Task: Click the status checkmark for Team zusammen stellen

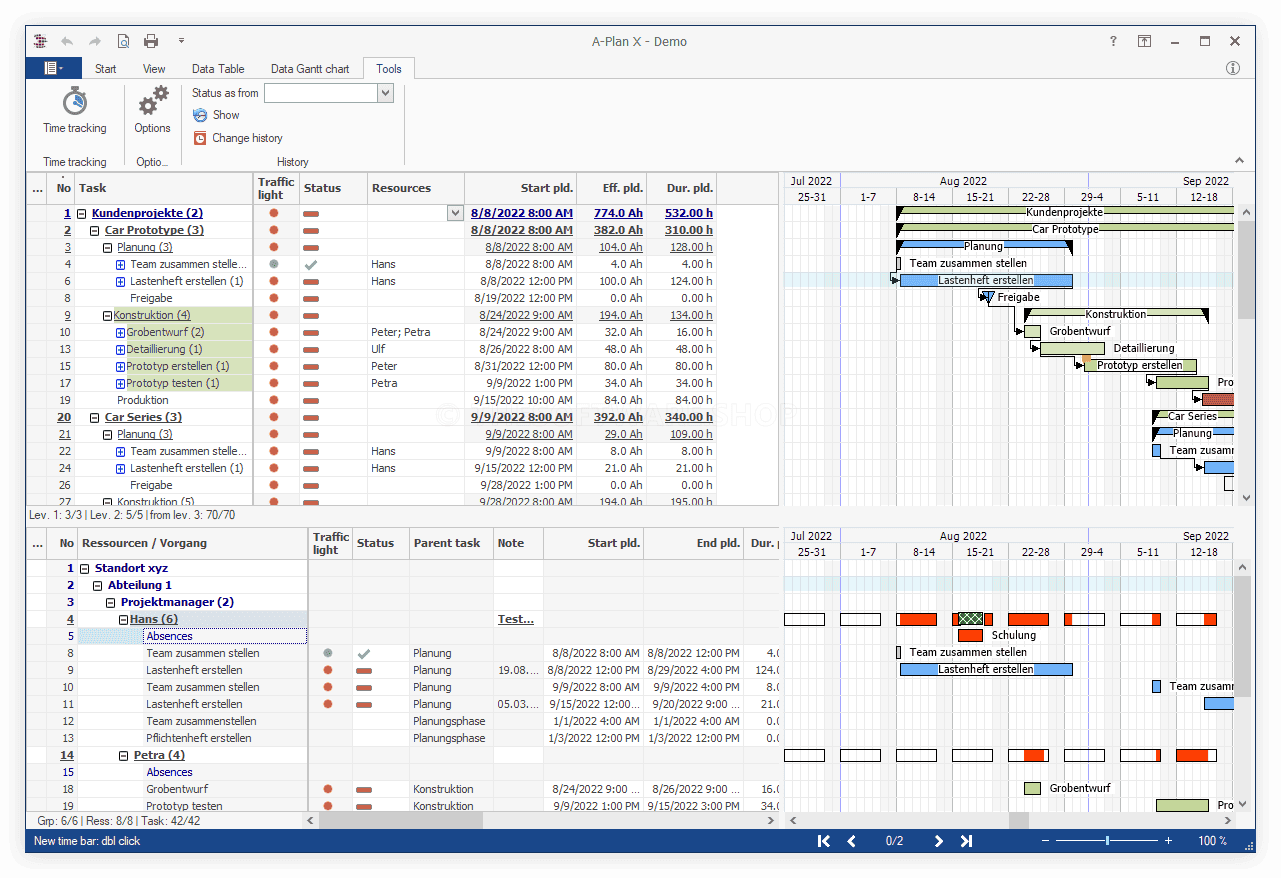Action: click(x=311, y=264)
